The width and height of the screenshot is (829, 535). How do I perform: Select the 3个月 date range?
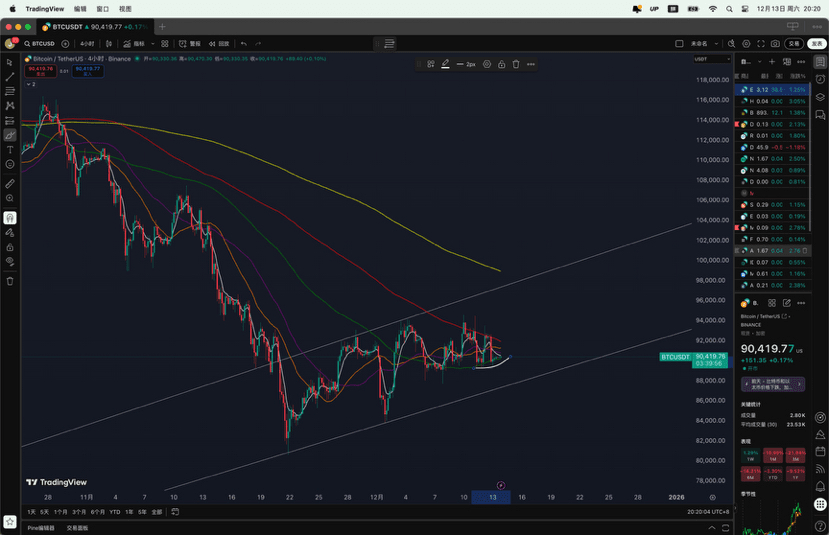tap(79, 512)
